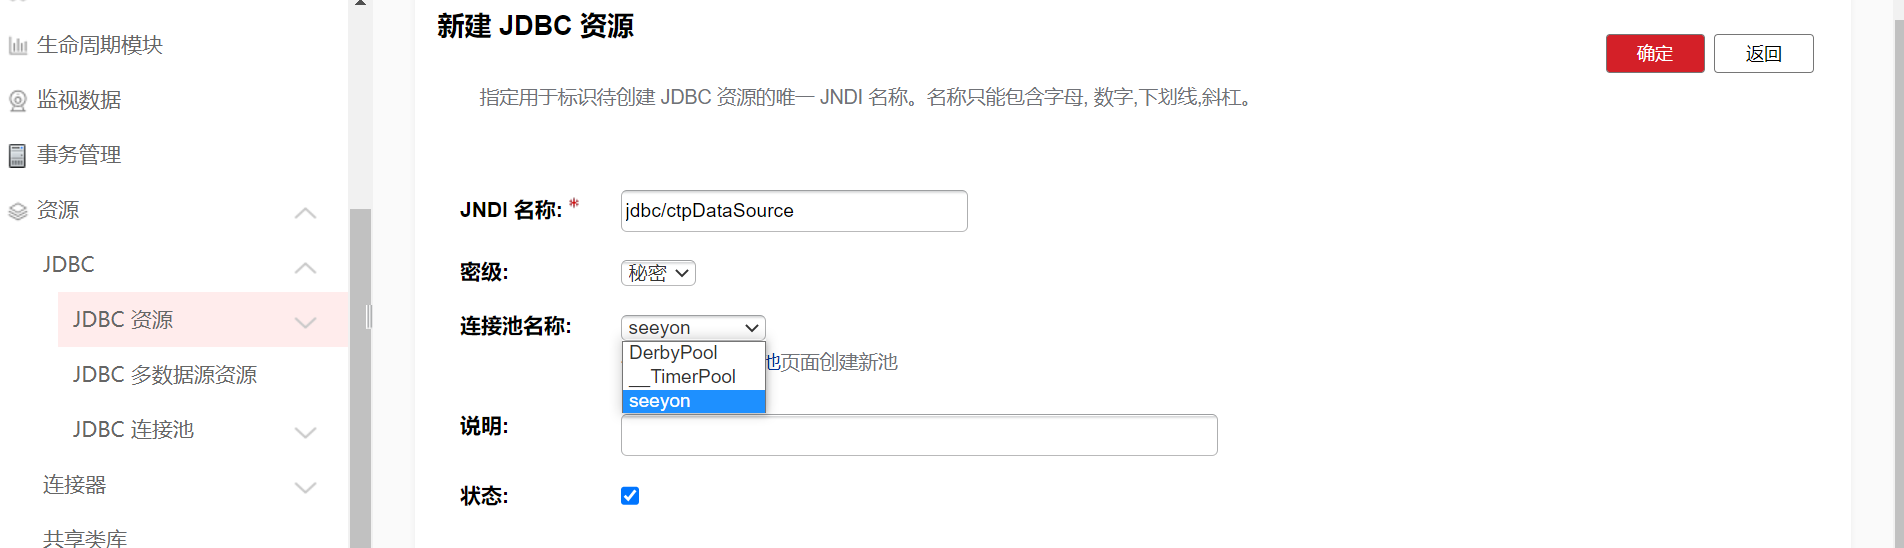Viewport: 1904px width, 548px height.
Task: Open the 连接池名称 combo box
Action: click(x=693, y=328)
